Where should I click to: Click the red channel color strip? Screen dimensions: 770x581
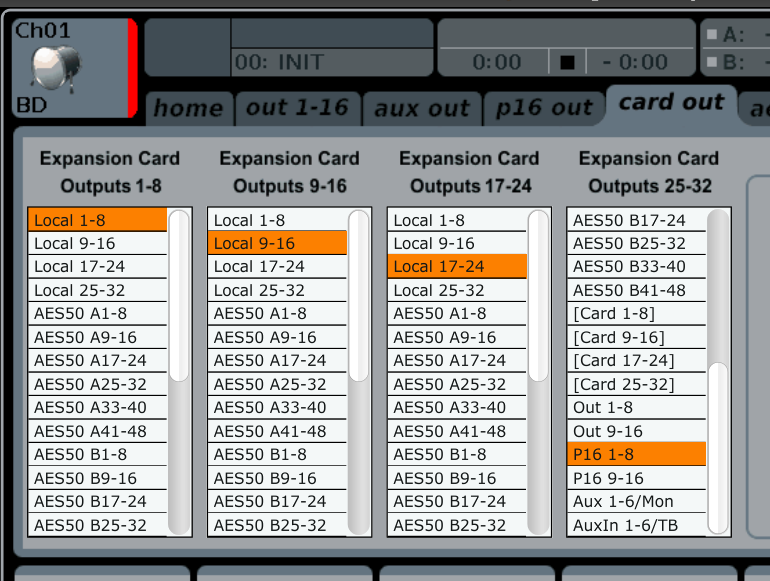pyautogui.click(x=132, y=68)
